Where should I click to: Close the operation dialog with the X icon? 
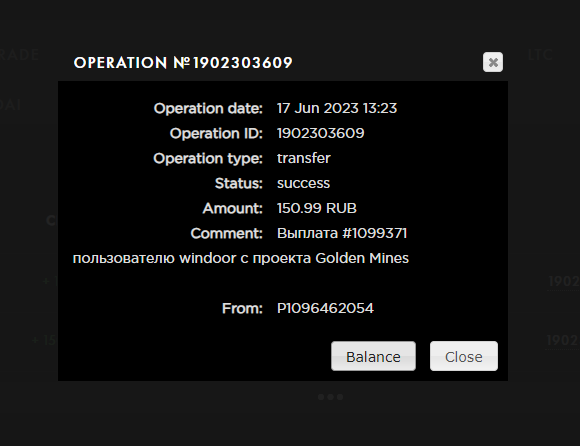(493, 62)
